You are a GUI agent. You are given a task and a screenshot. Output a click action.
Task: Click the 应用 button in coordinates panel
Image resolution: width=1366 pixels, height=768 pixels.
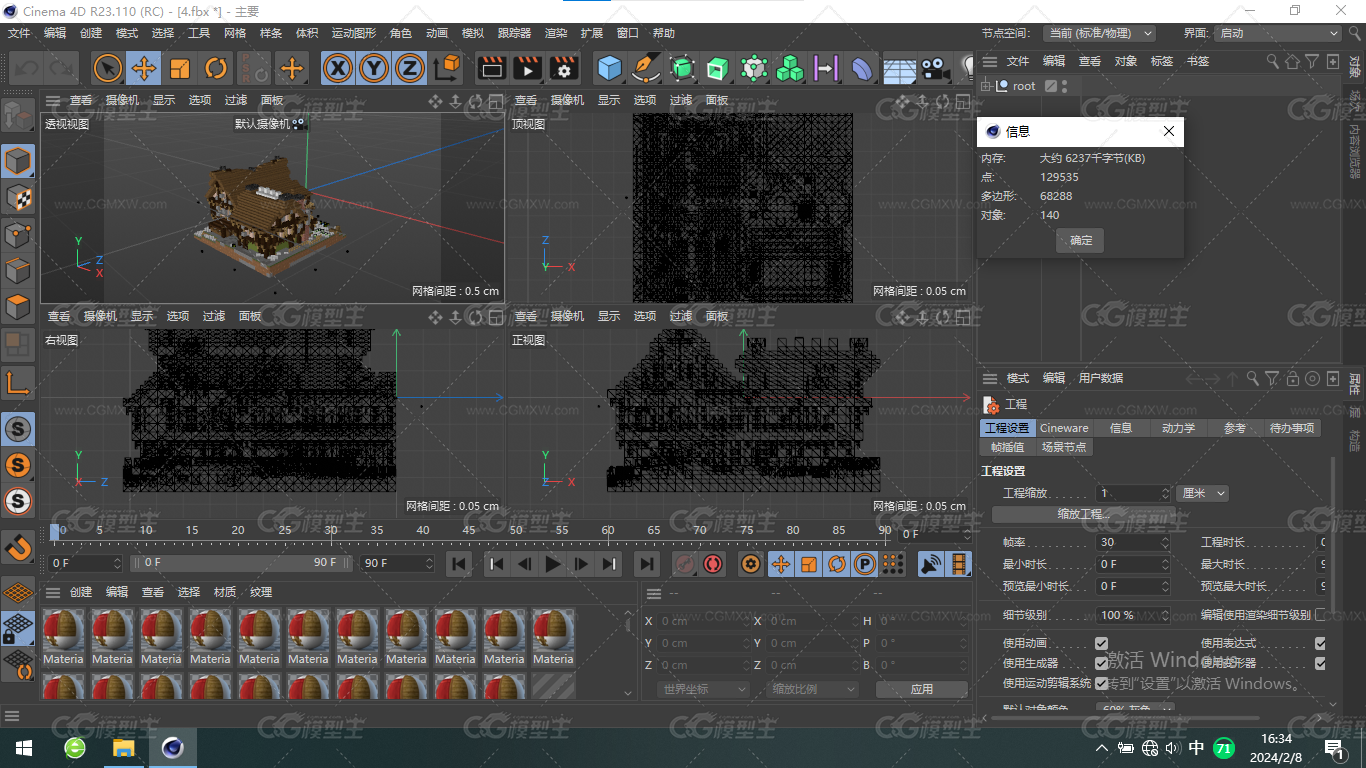point(921,689)
